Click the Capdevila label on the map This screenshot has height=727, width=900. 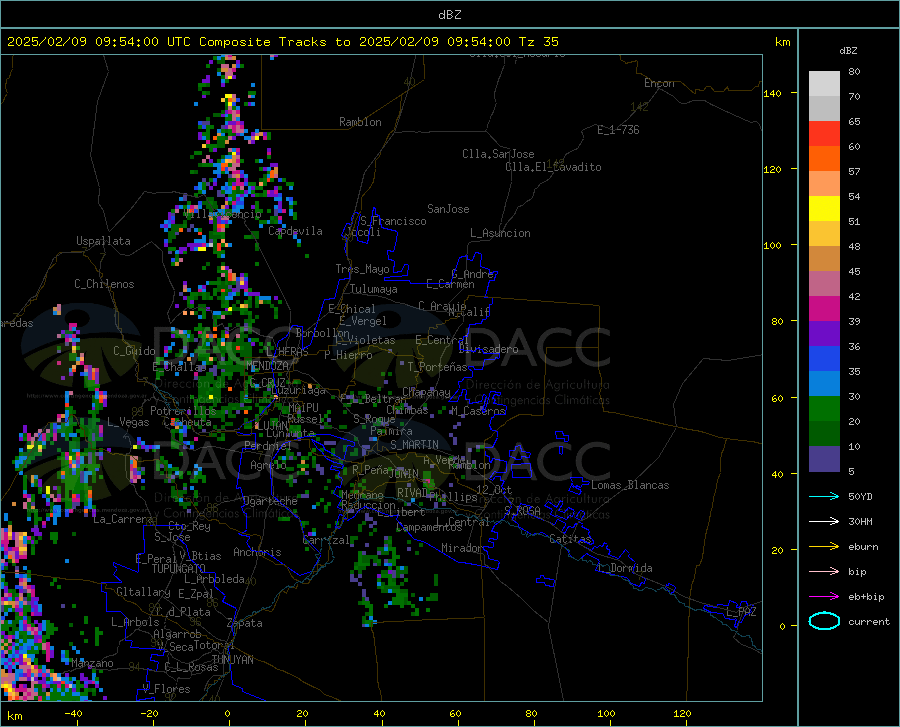coord(295,231)
